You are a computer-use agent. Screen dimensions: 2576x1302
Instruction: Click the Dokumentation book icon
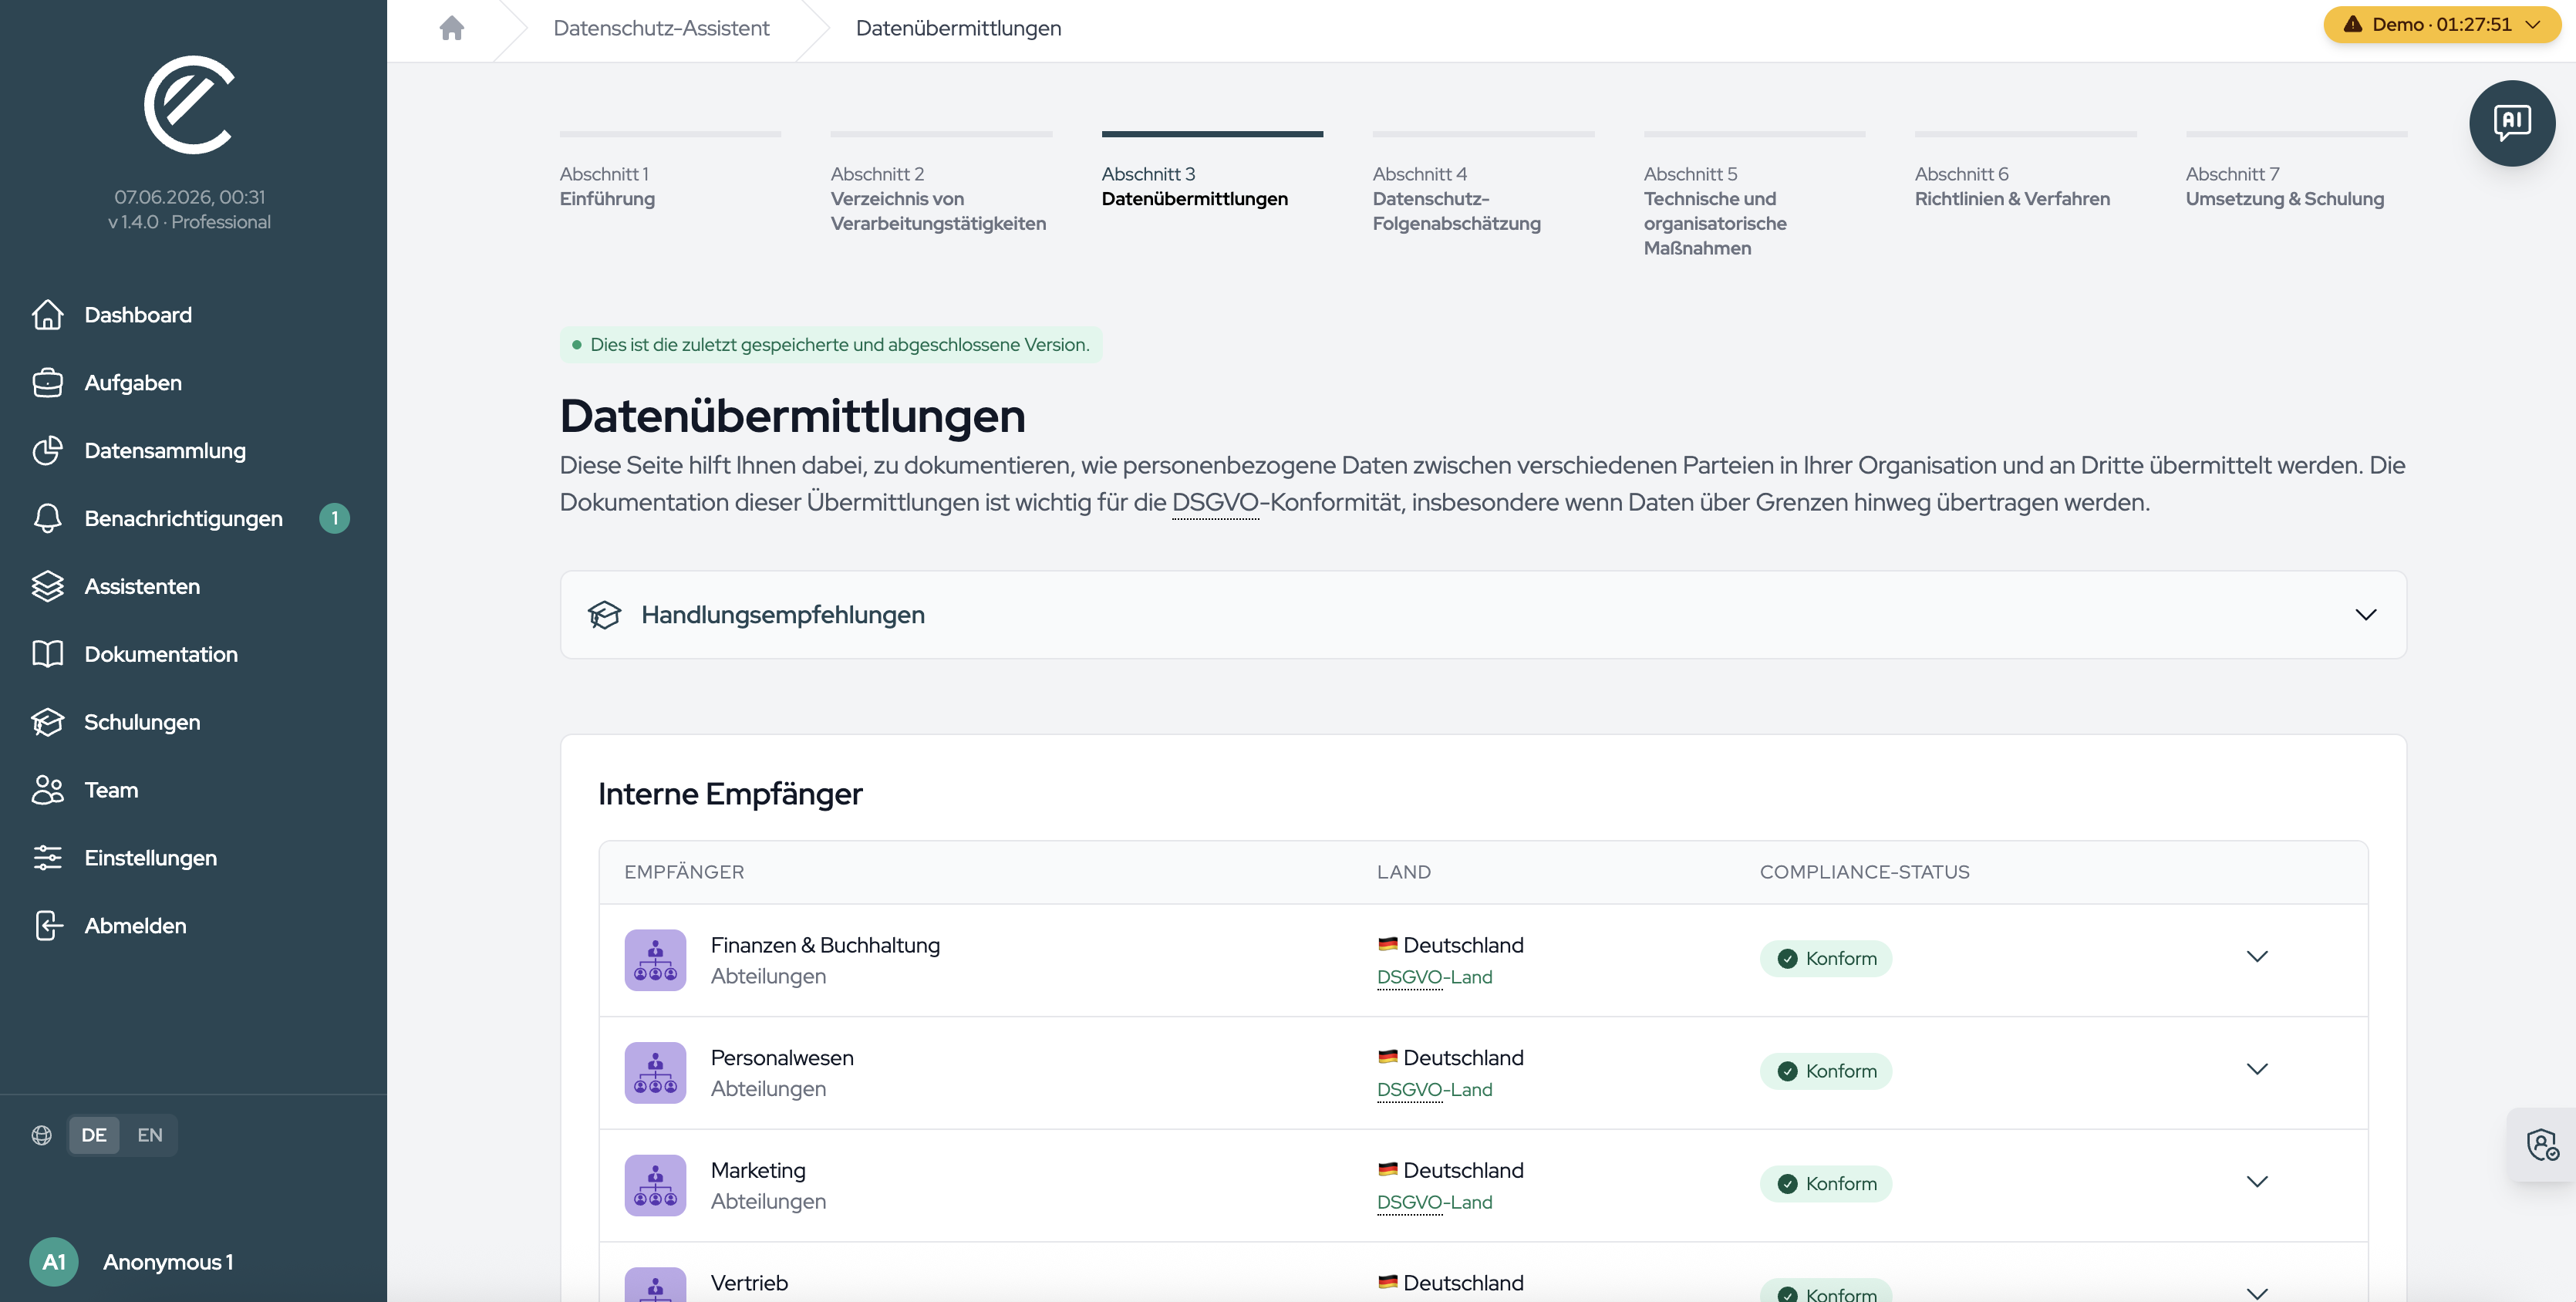[x=47, y=654]
